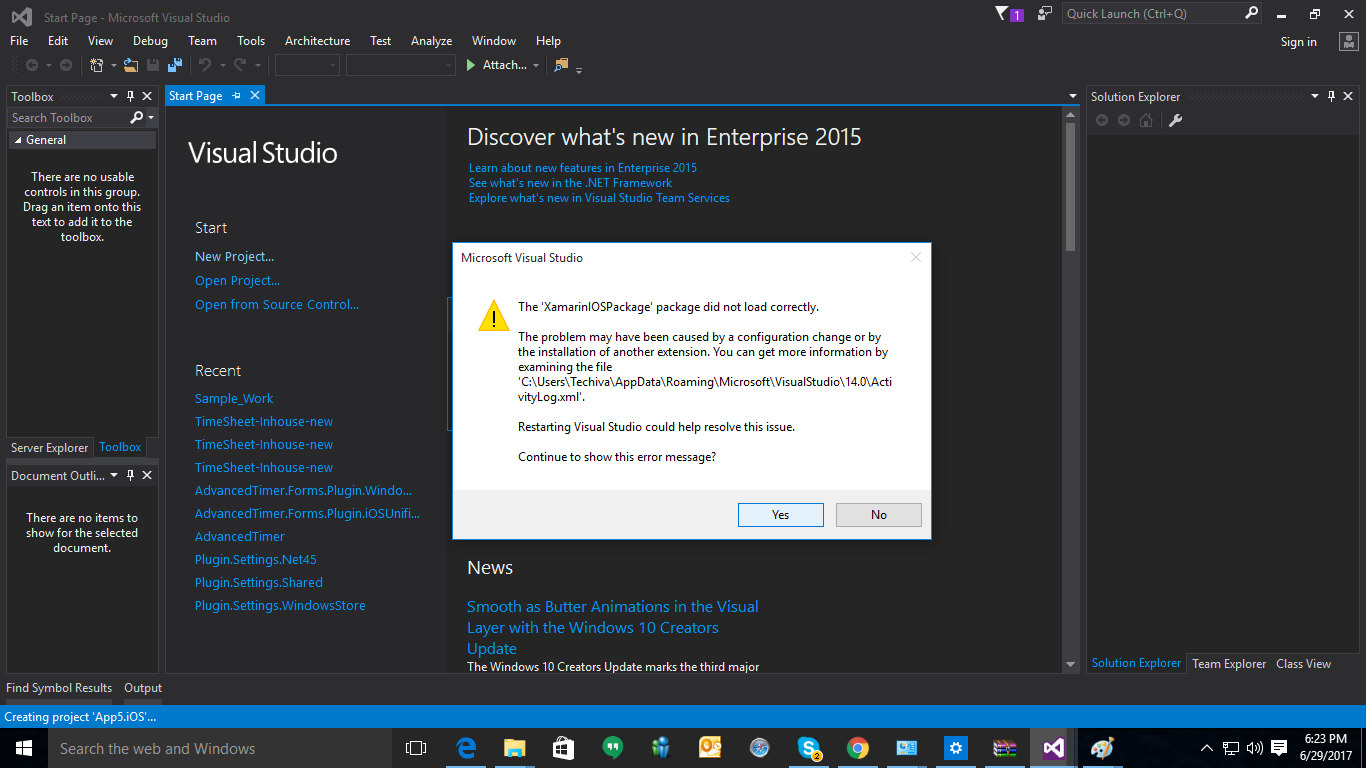
Task: Click the Save All toolbar icon
Action: click(175, 65)
